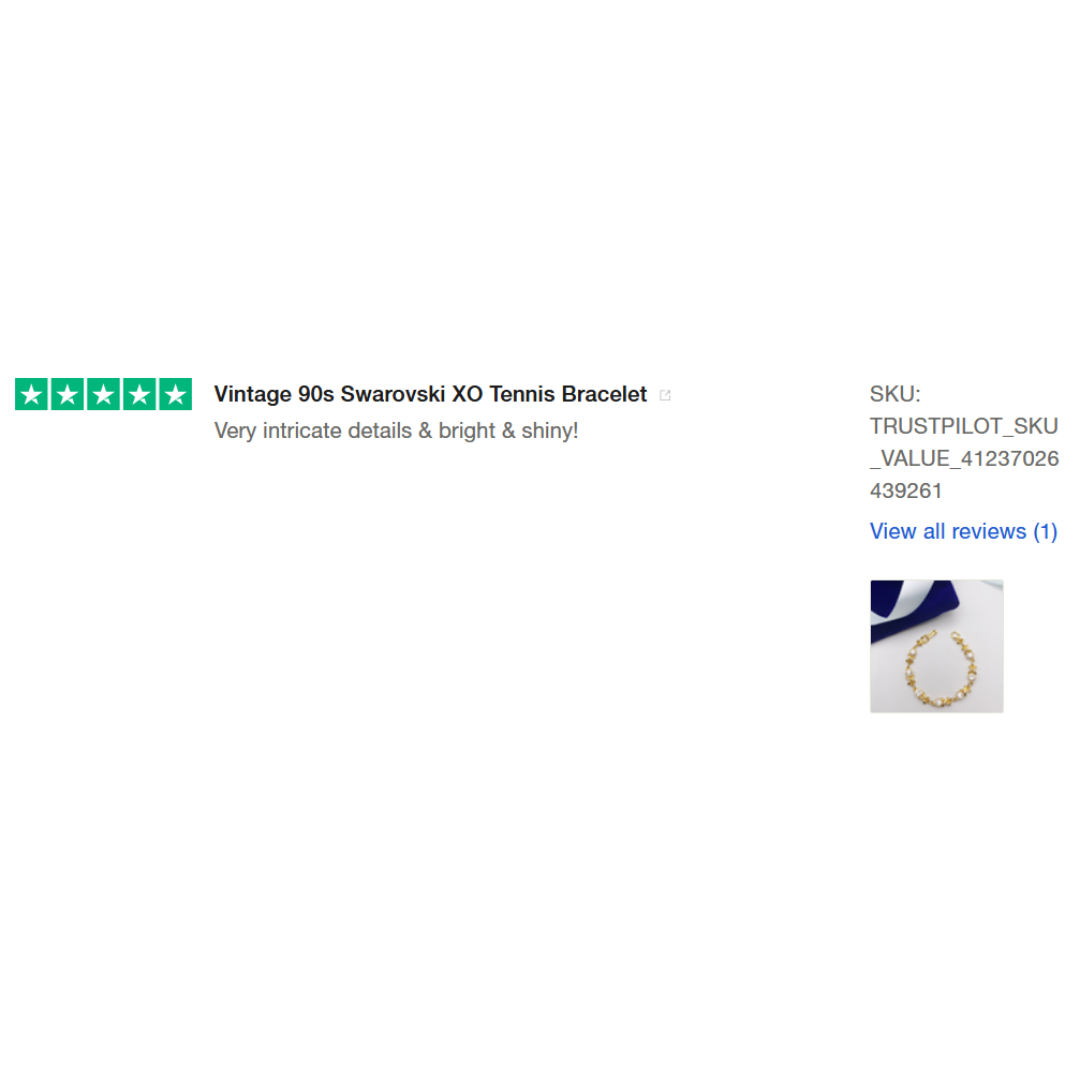This screenshot has width=1080, height=1080.
Task: Click the (1) review count
Action: [1045, 531]
